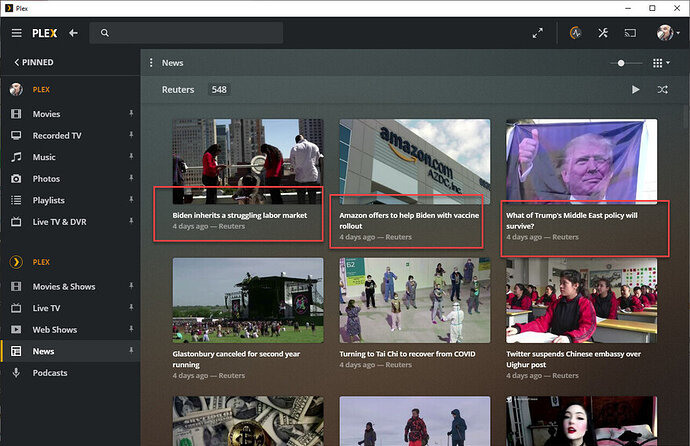Play all Reuters news clips
The height and width of the screenshot is (446, 690).
pos(635,90)
